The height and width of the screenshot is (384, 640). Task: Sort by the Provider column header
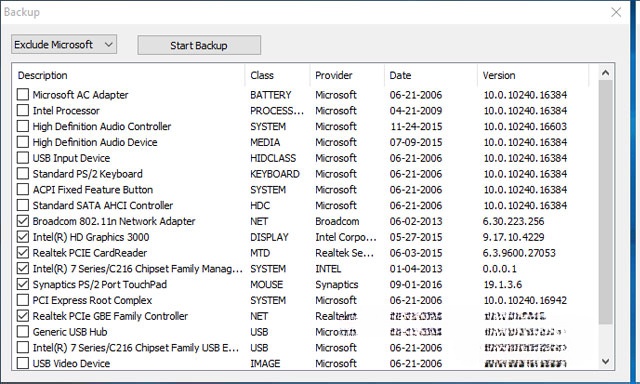click(x=333, y=75)
